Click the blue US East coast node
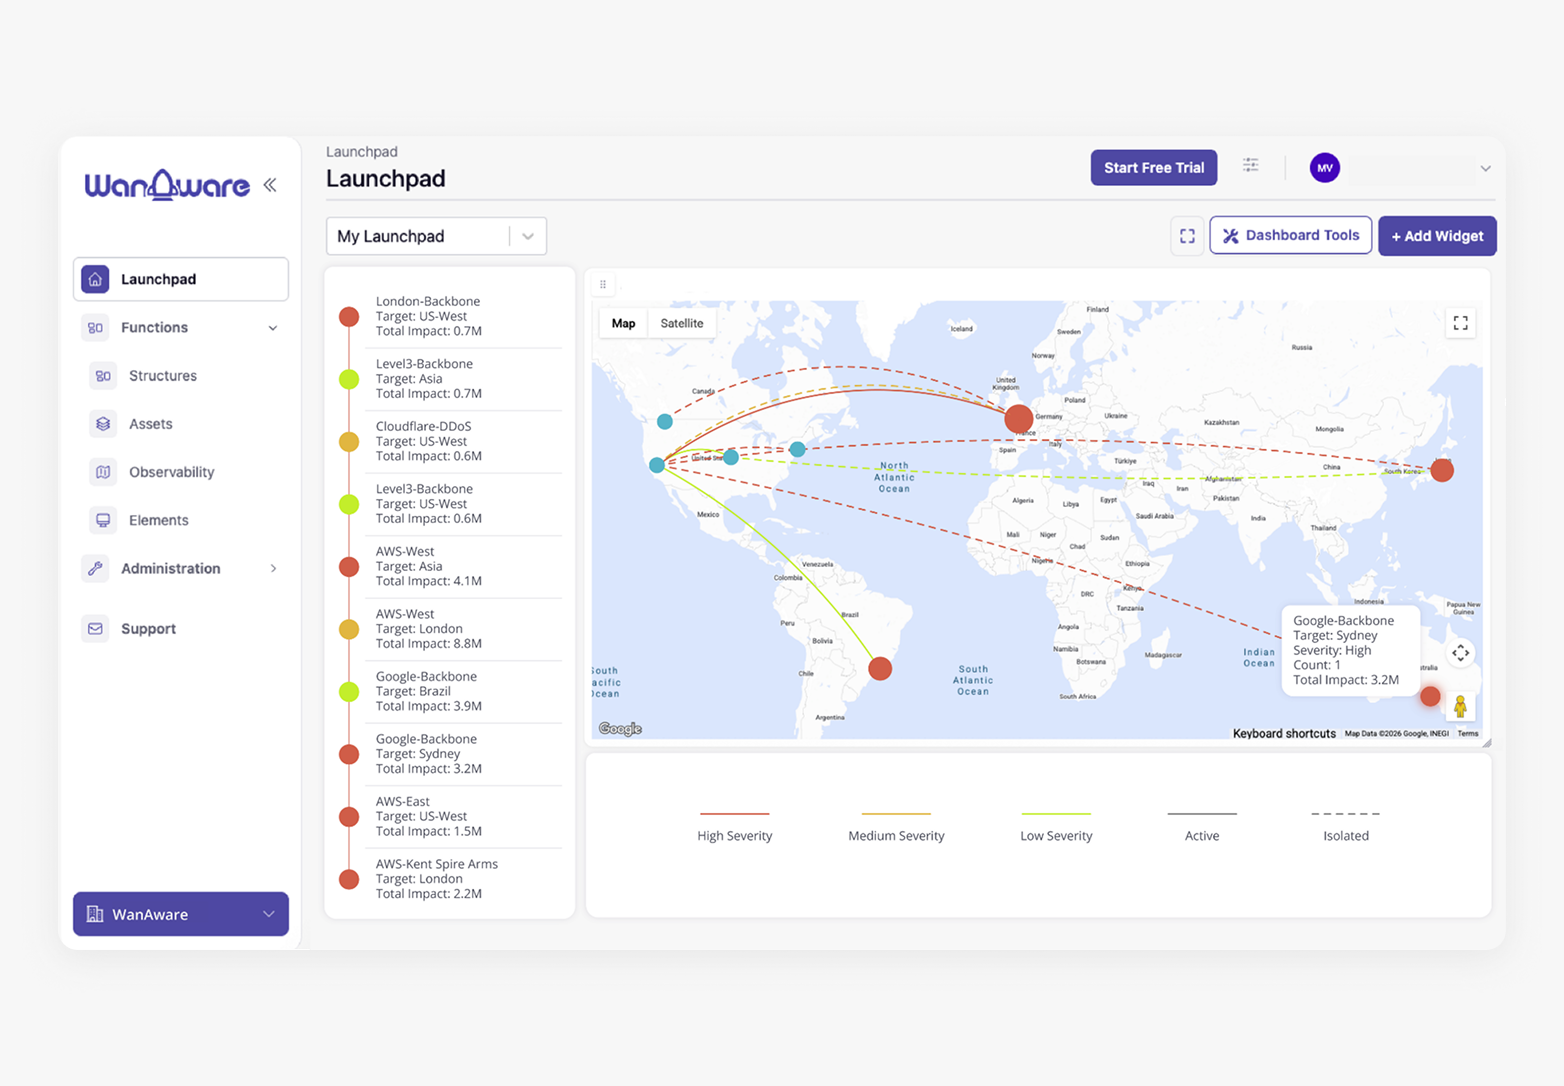This screenshot has width=1564, height=1086. [797, 450]
